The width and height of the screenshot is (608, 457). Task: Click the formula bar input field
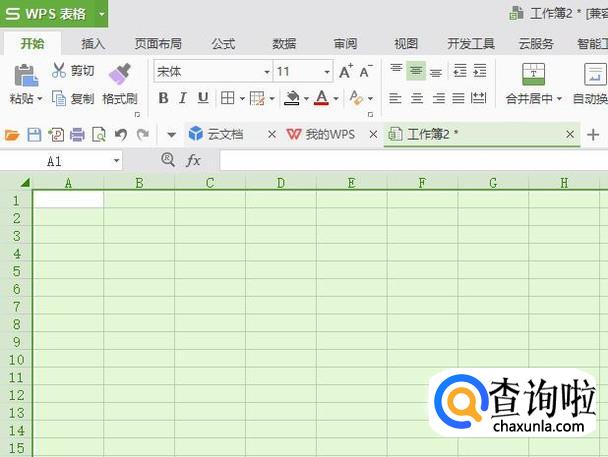414,160
